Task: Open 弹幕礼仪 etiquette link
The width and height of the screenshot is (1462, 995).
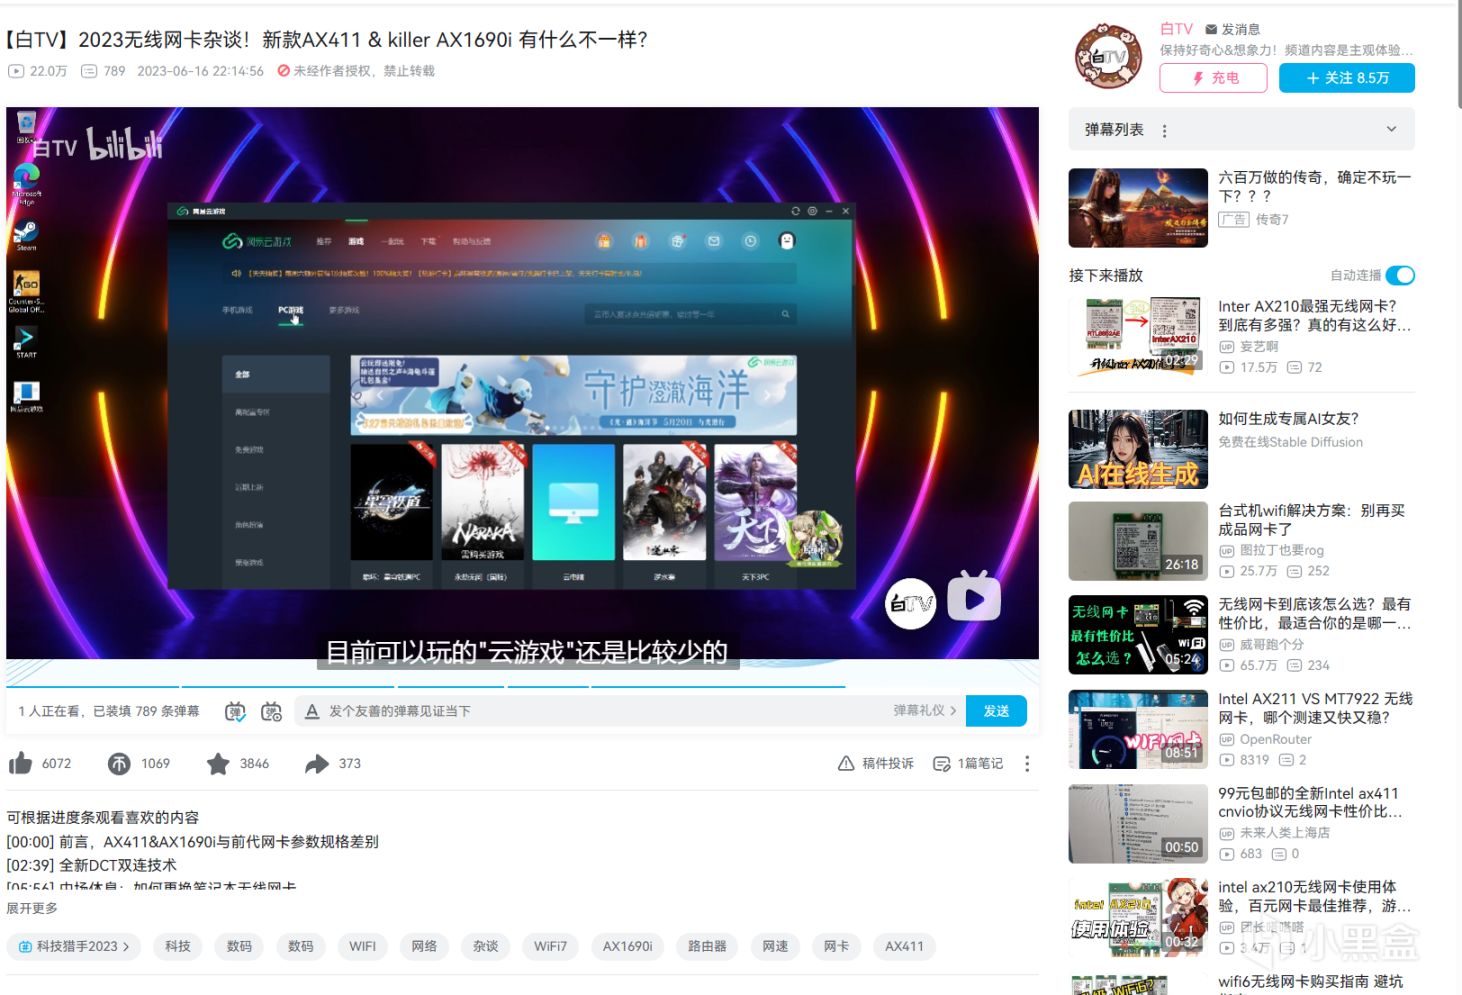Action: click(x=925, y=711)
